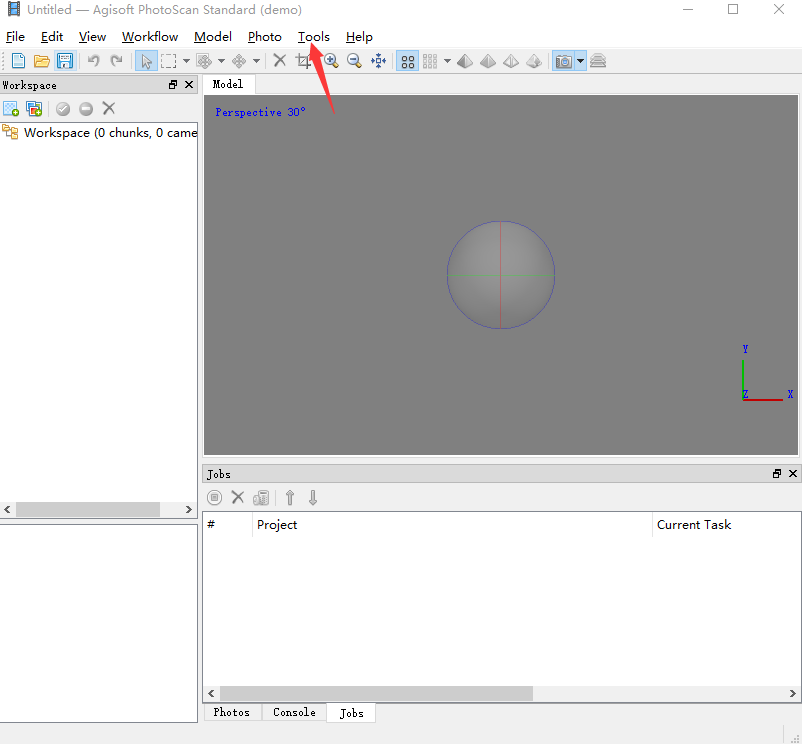Click the Reset View arrows icon

378,61
